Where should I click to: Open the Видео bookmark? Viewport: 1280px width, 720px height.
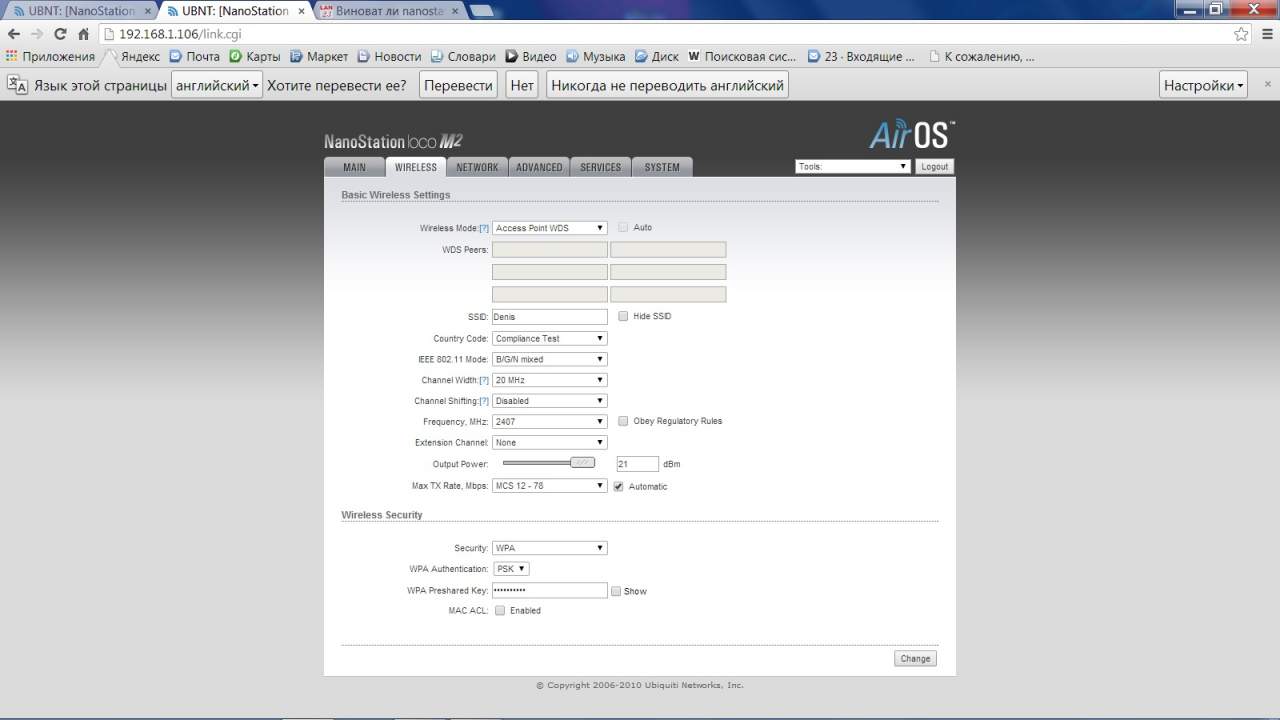[531, 57]
